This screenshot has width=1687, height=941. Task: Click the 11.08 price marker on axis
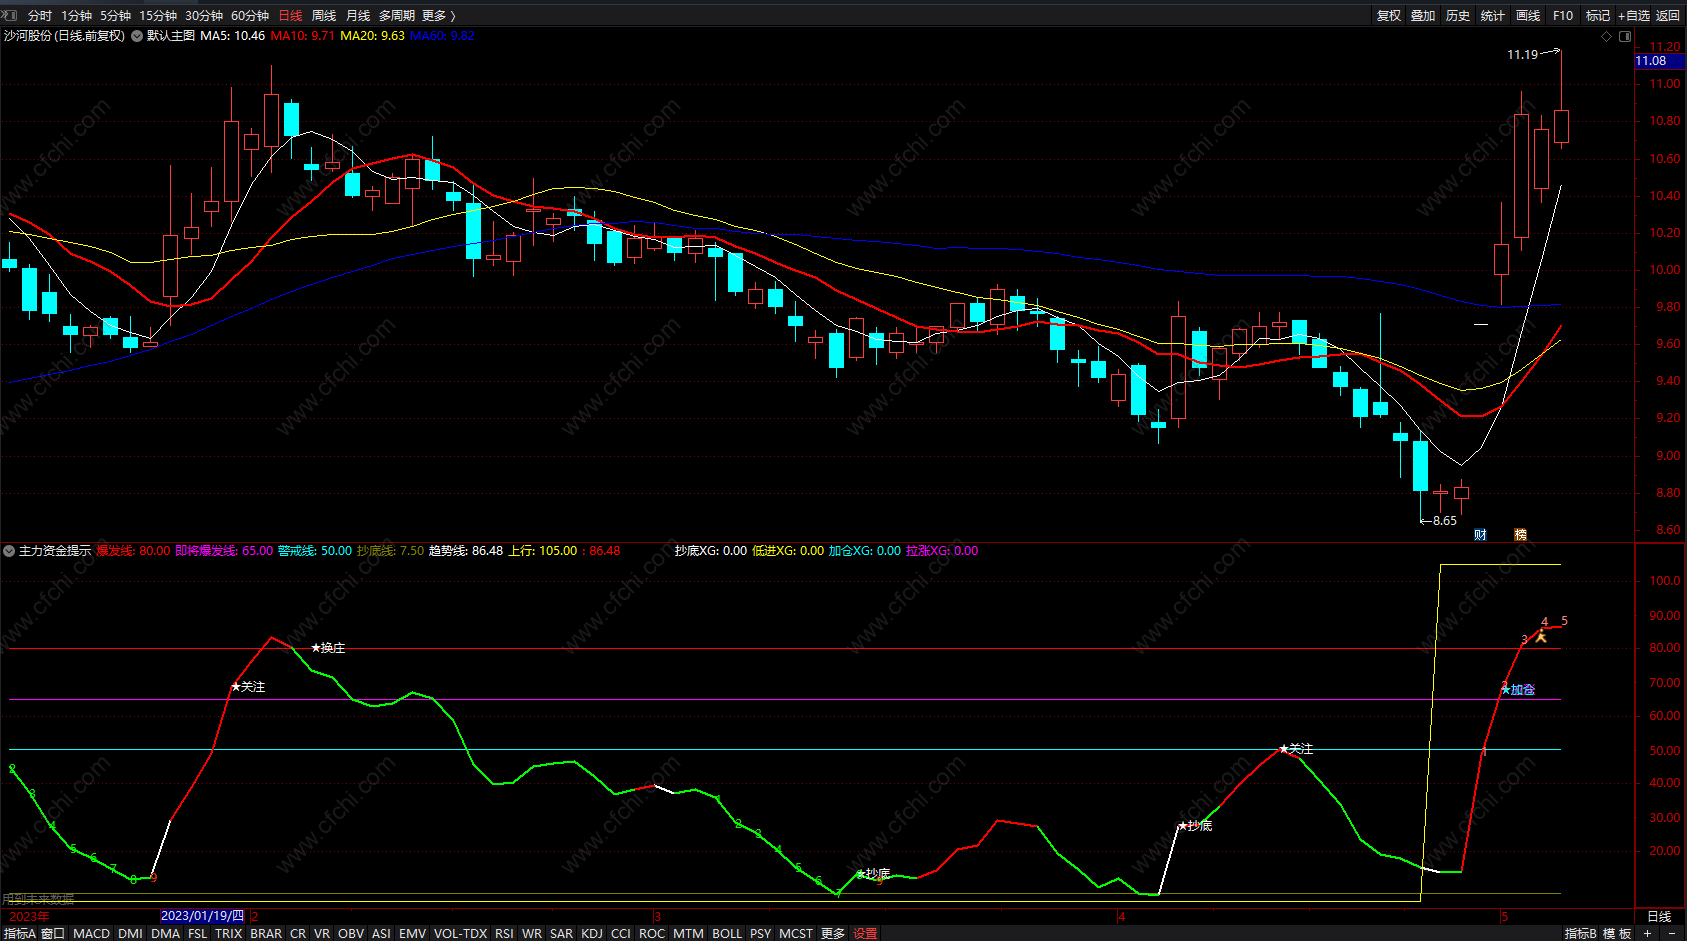[1651, 61]
